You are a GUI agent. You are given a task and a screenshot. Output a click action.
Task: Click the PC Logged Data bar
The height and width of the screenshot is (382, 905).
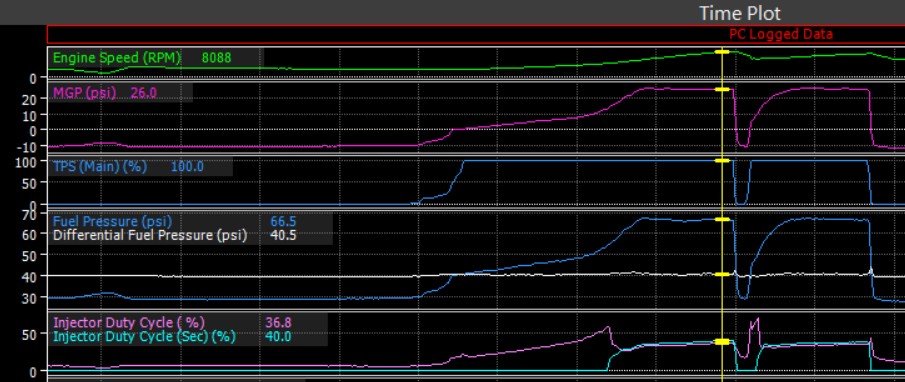[476, 34]
